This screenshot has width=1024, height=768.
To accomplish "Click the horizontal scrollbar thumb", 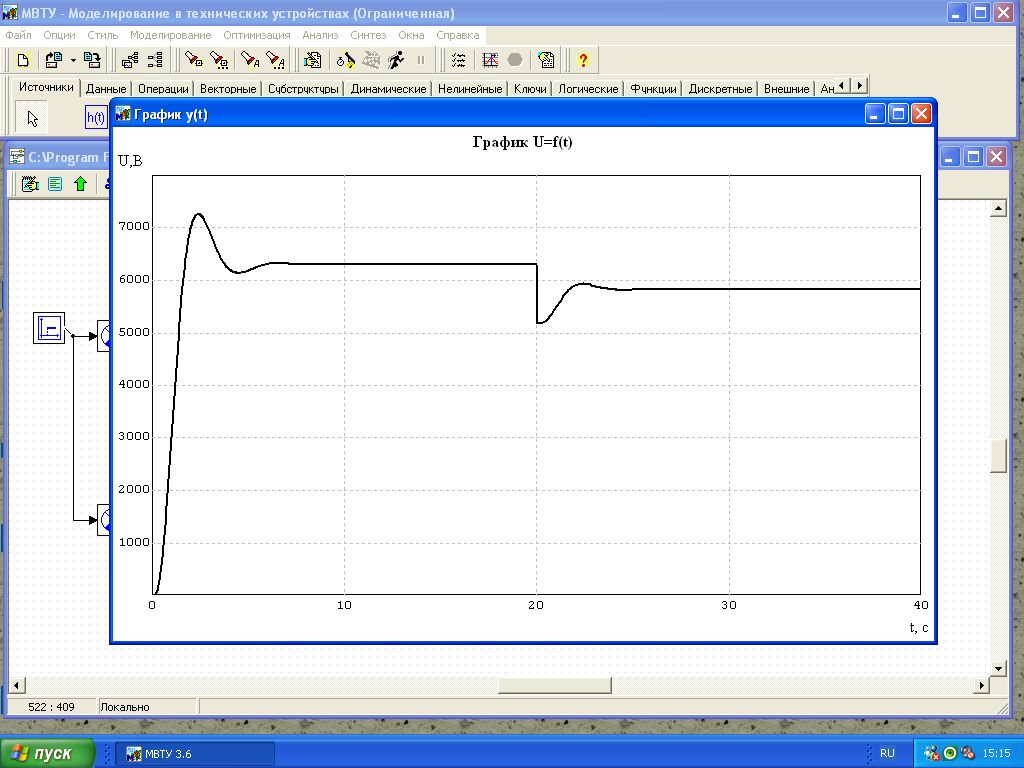I will coord(554,685).
